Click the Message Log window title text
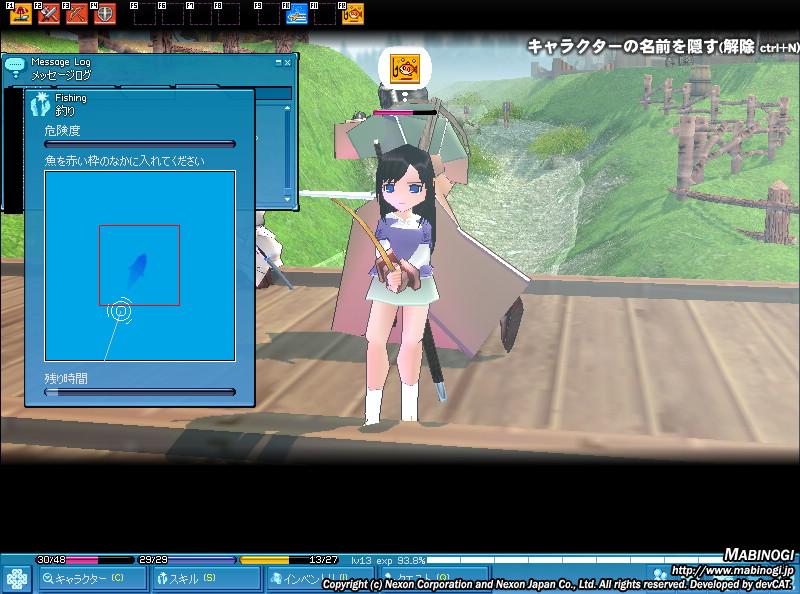800x594 pixels. tap(61, 68)
